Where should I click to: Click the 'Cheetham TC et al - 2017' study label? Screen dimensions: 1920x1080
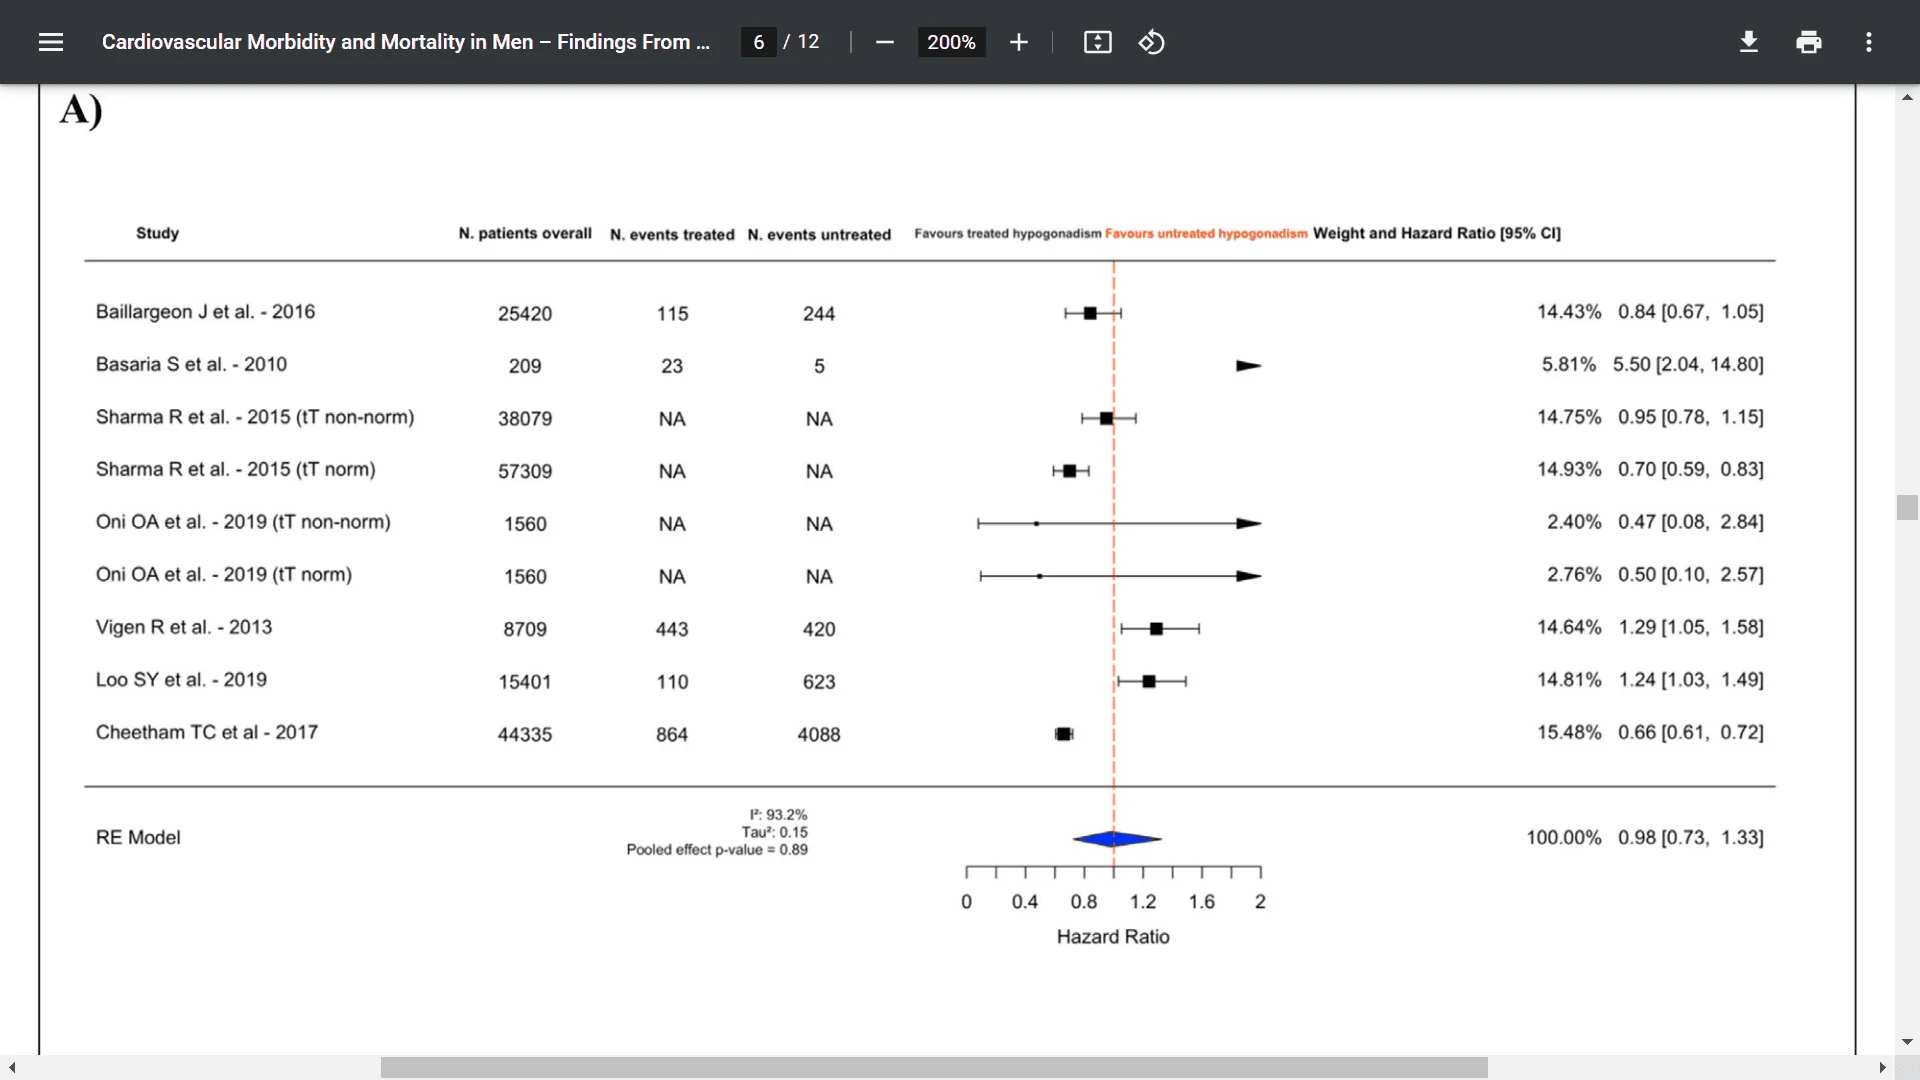point(207,732)
